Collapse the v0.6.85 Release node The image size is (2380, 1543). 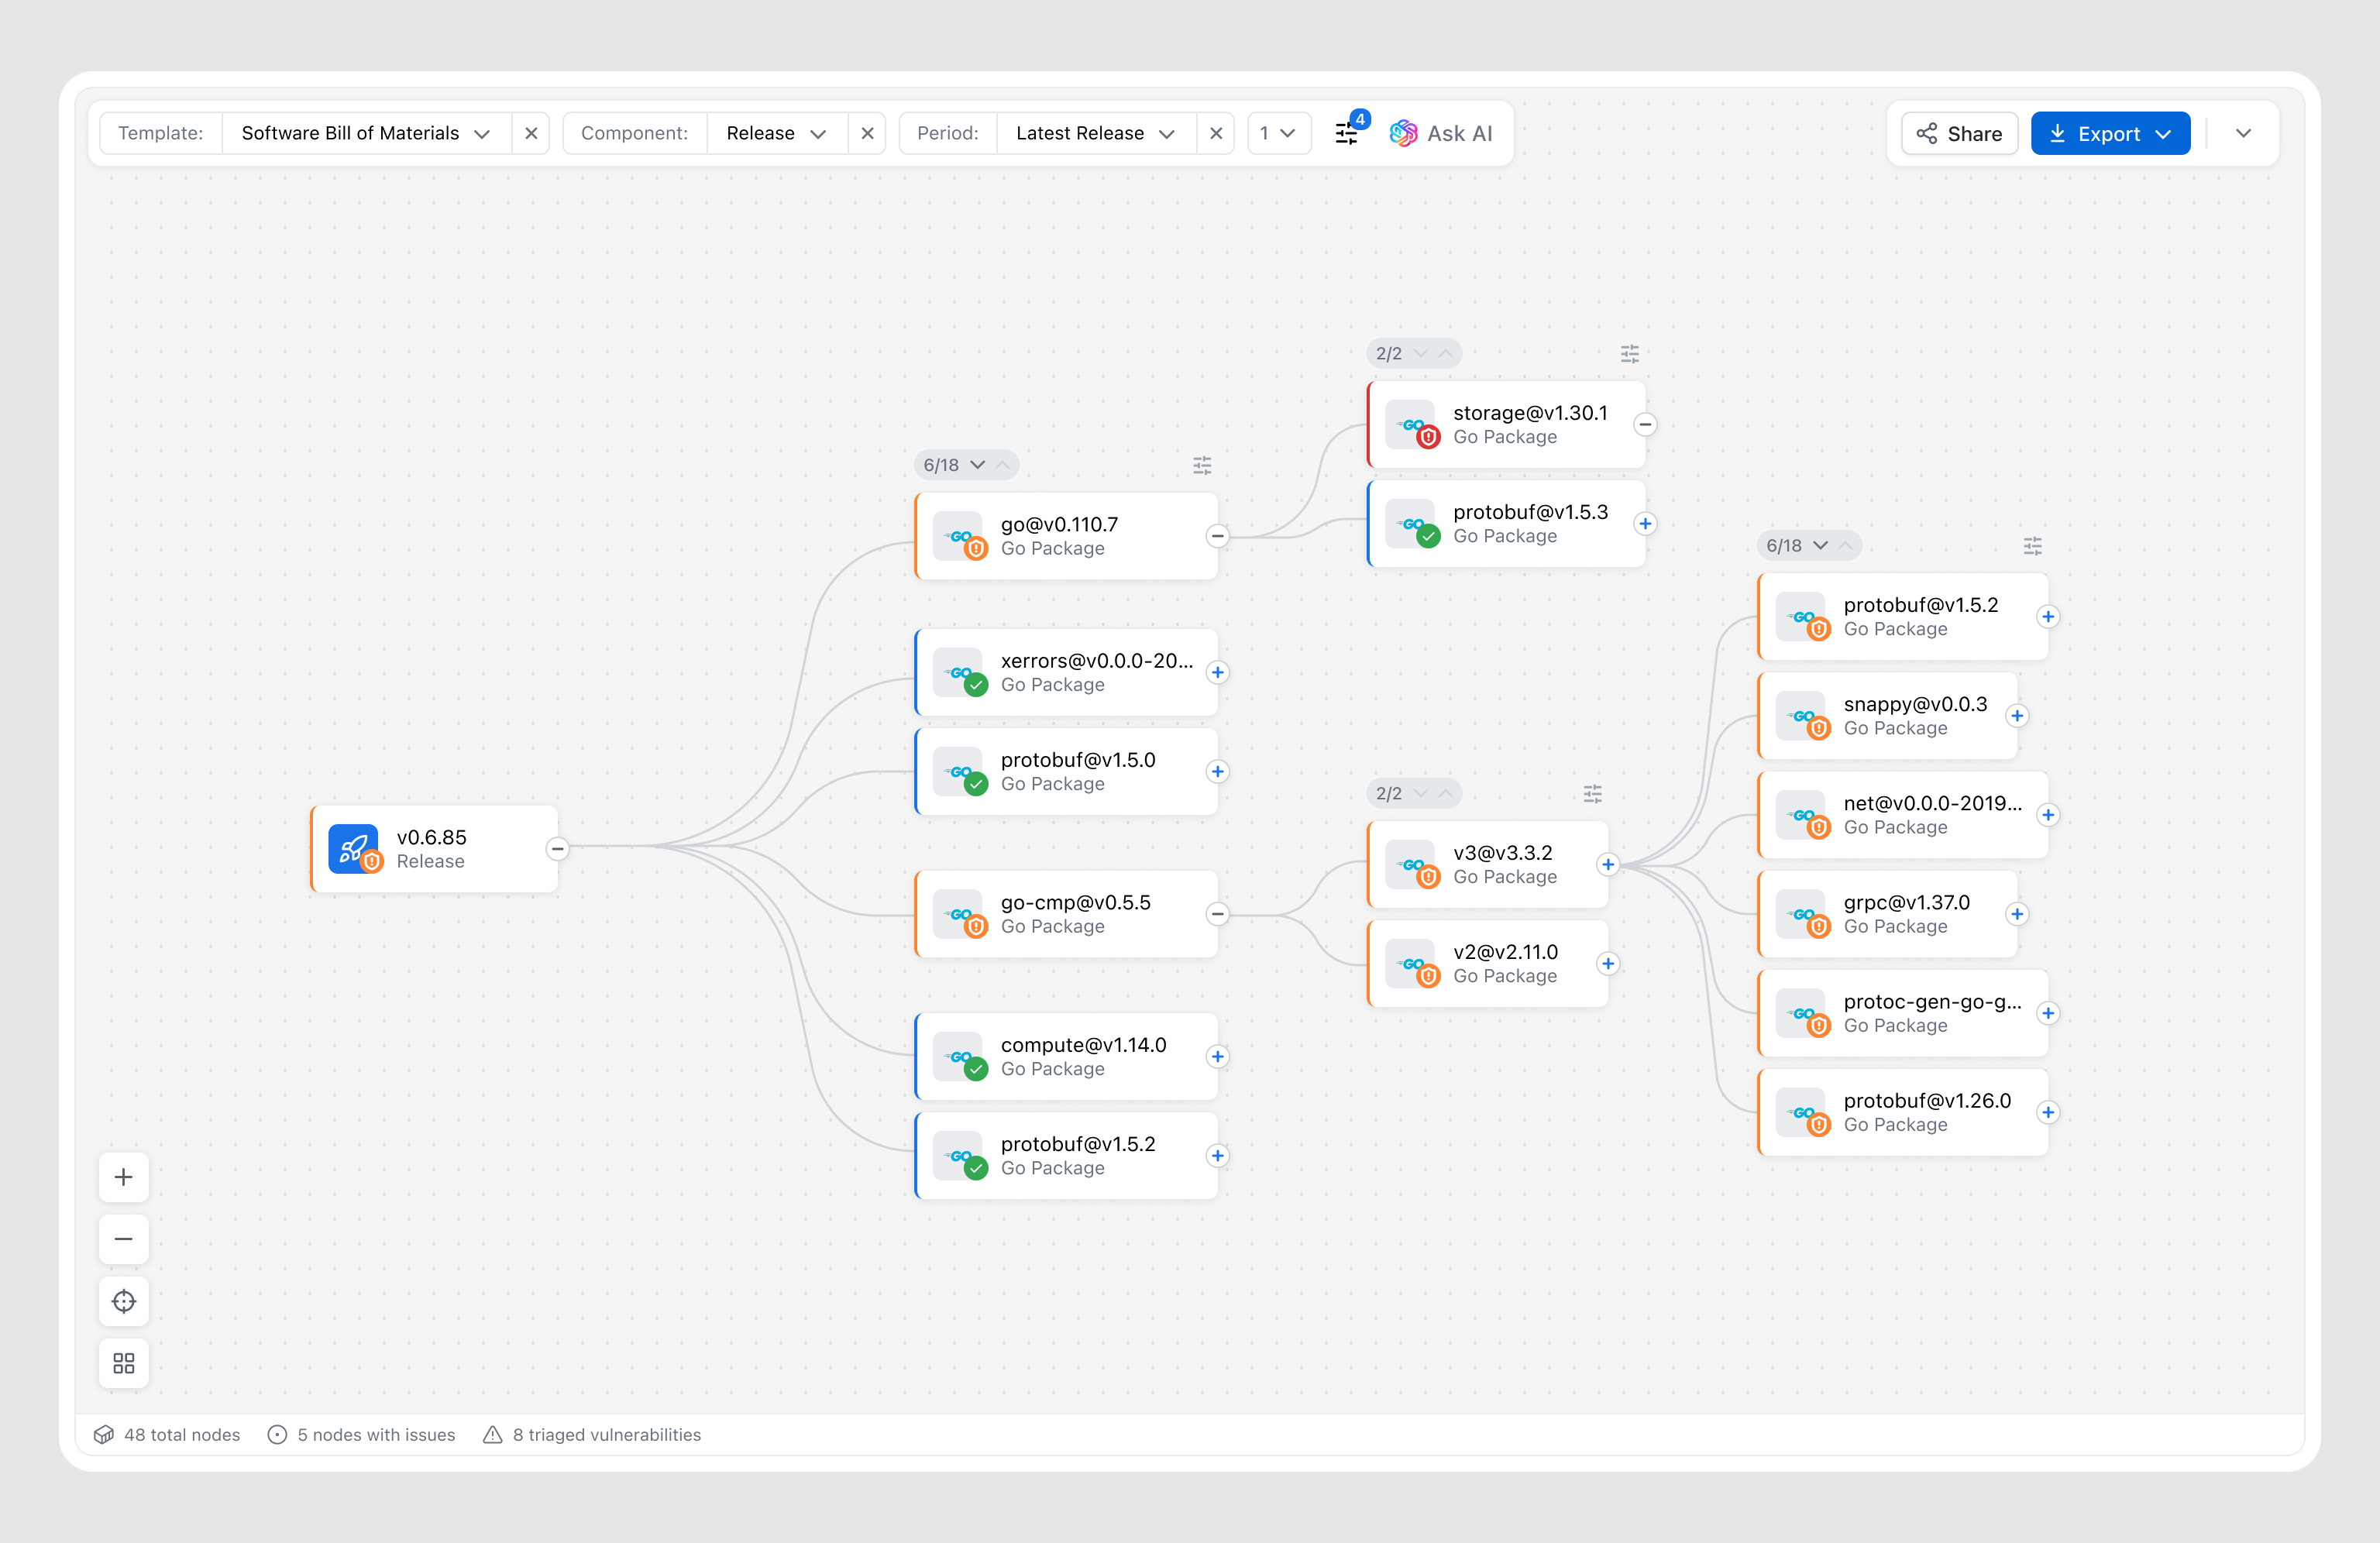pyautogui.click(x=557, y=848)
